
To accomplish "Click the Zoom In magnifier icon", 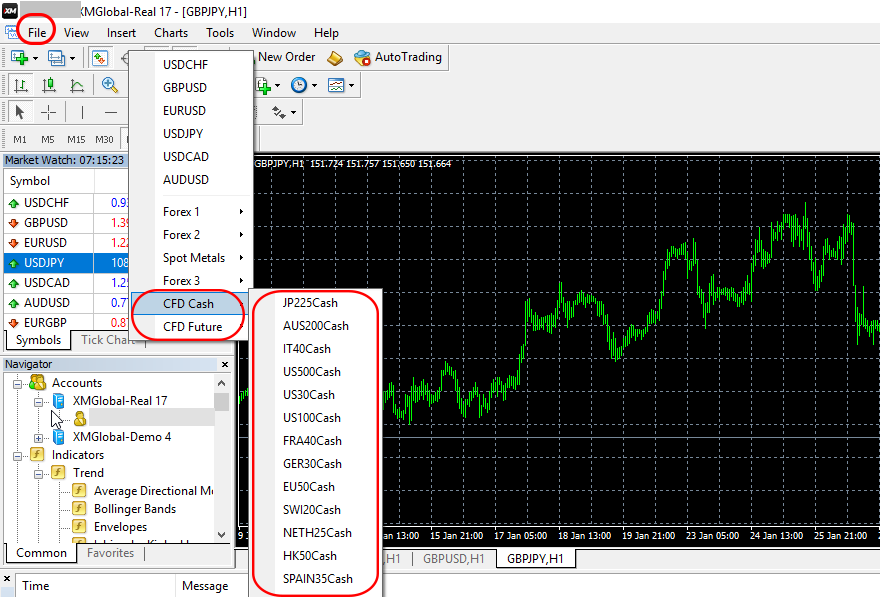I will 109,85.
